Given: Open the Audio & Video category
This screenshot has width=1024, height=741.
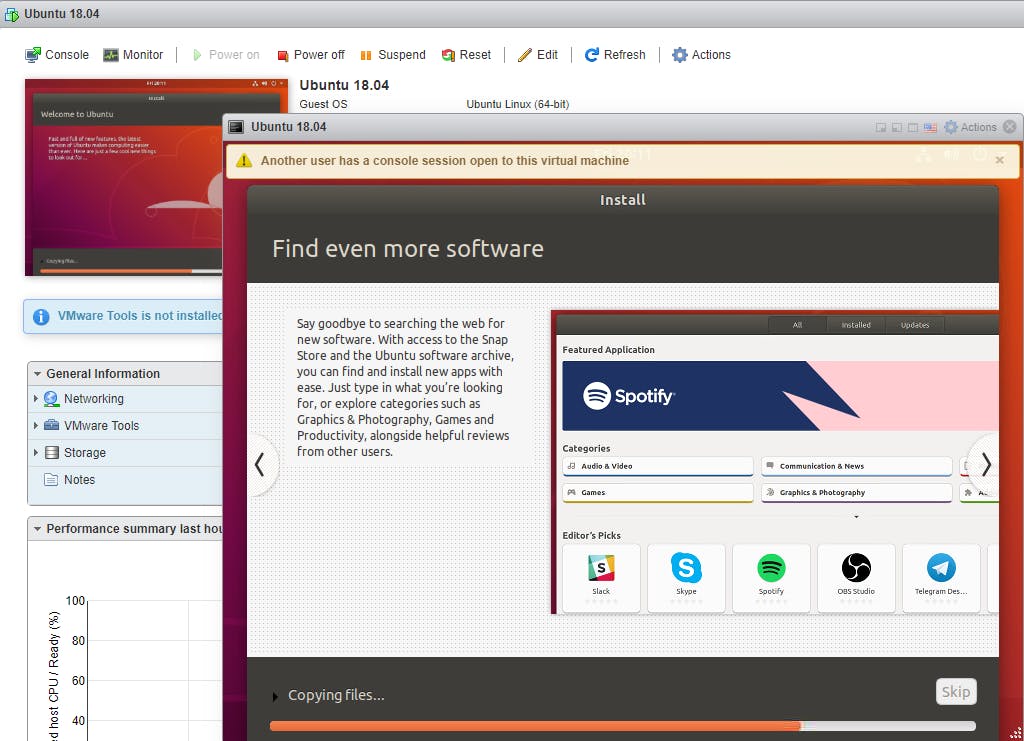Looking at the screenshot, I should (658, 466).
